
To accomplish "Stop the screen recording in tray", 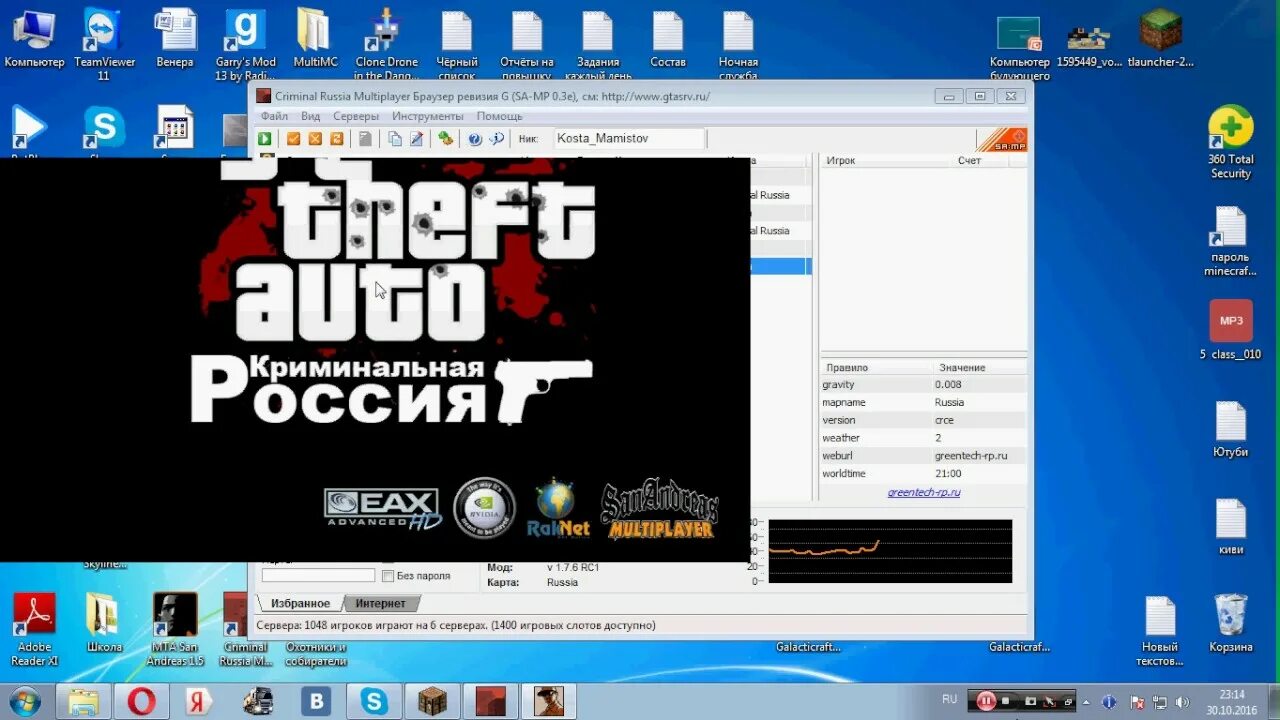I will [1006, 701].
